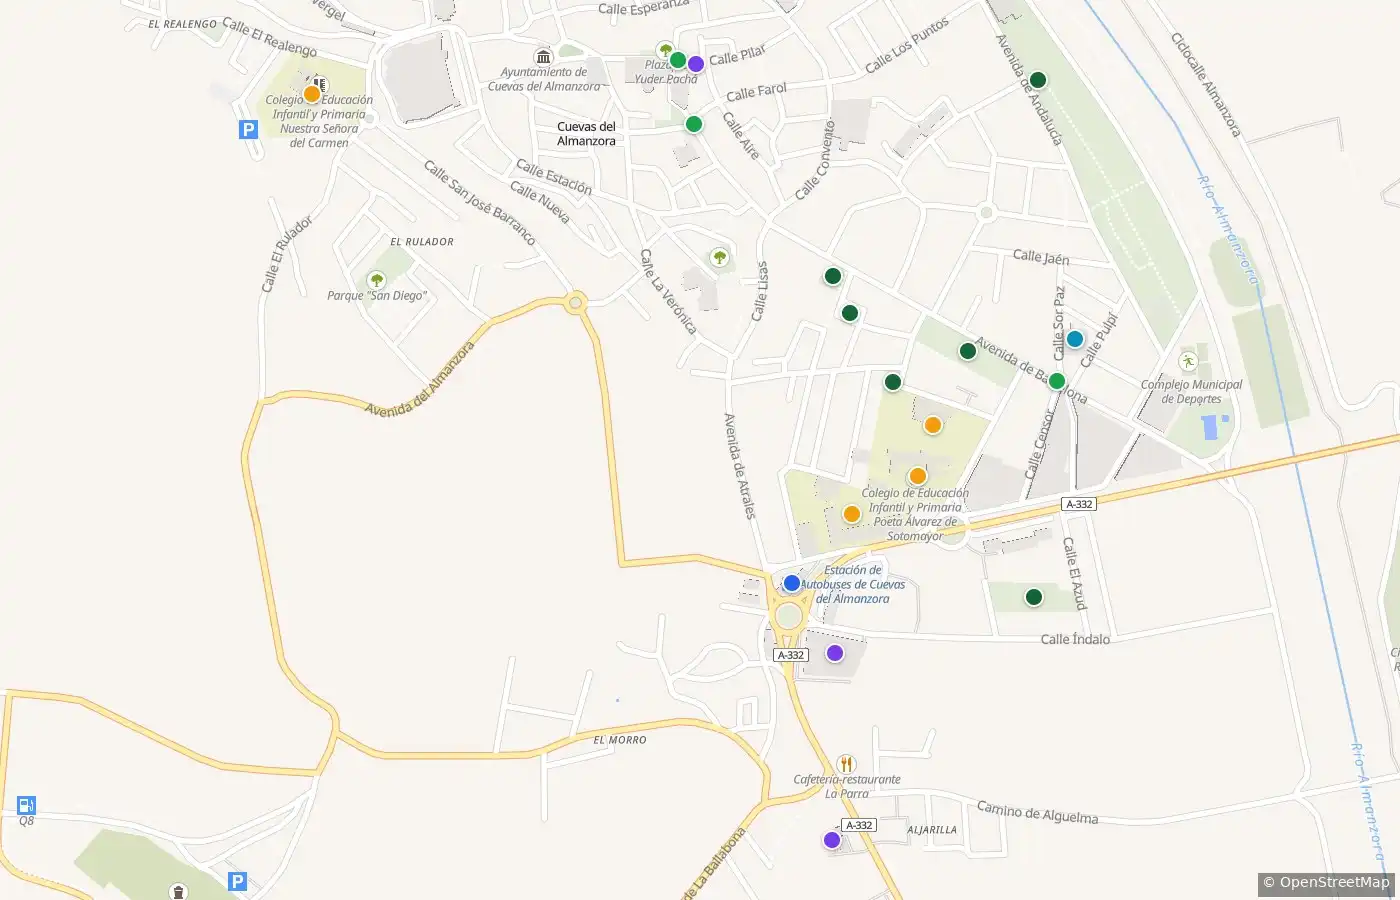
Task: Click the Camino de Alguelma road label
Action: tap(1038, 813)
